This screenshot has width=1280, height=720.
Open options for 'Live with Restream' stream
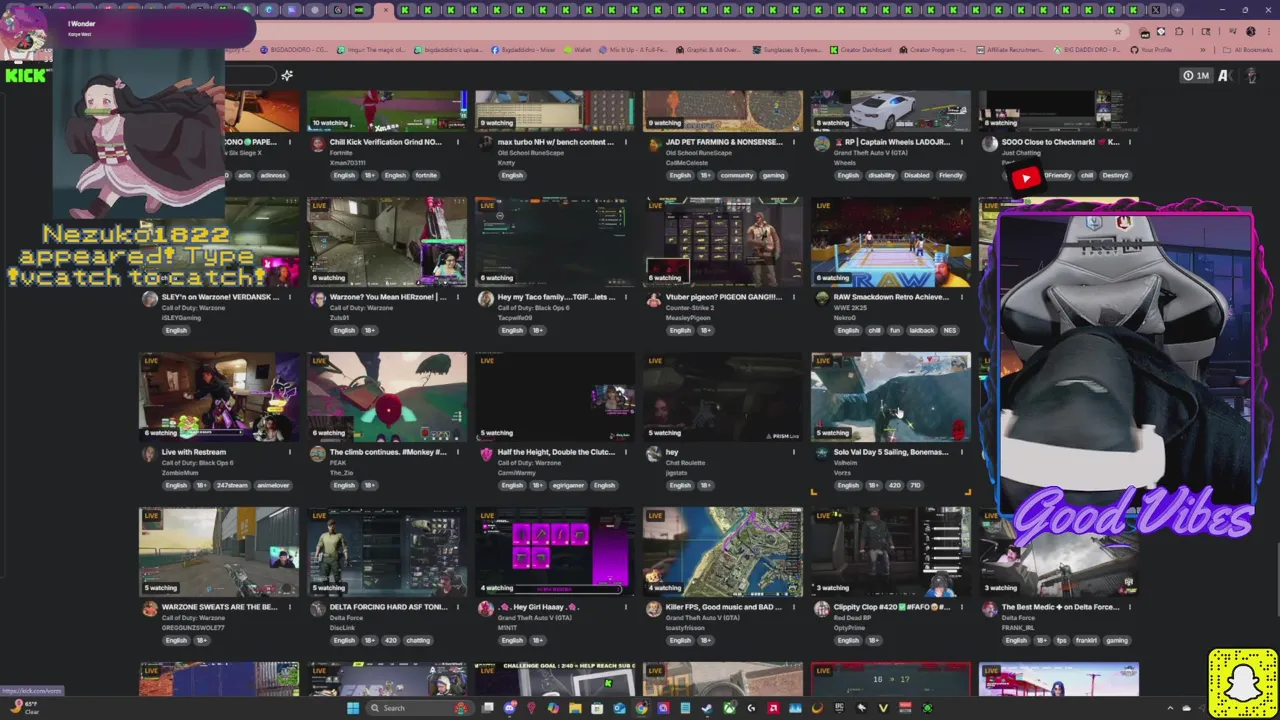coord(290,452)
